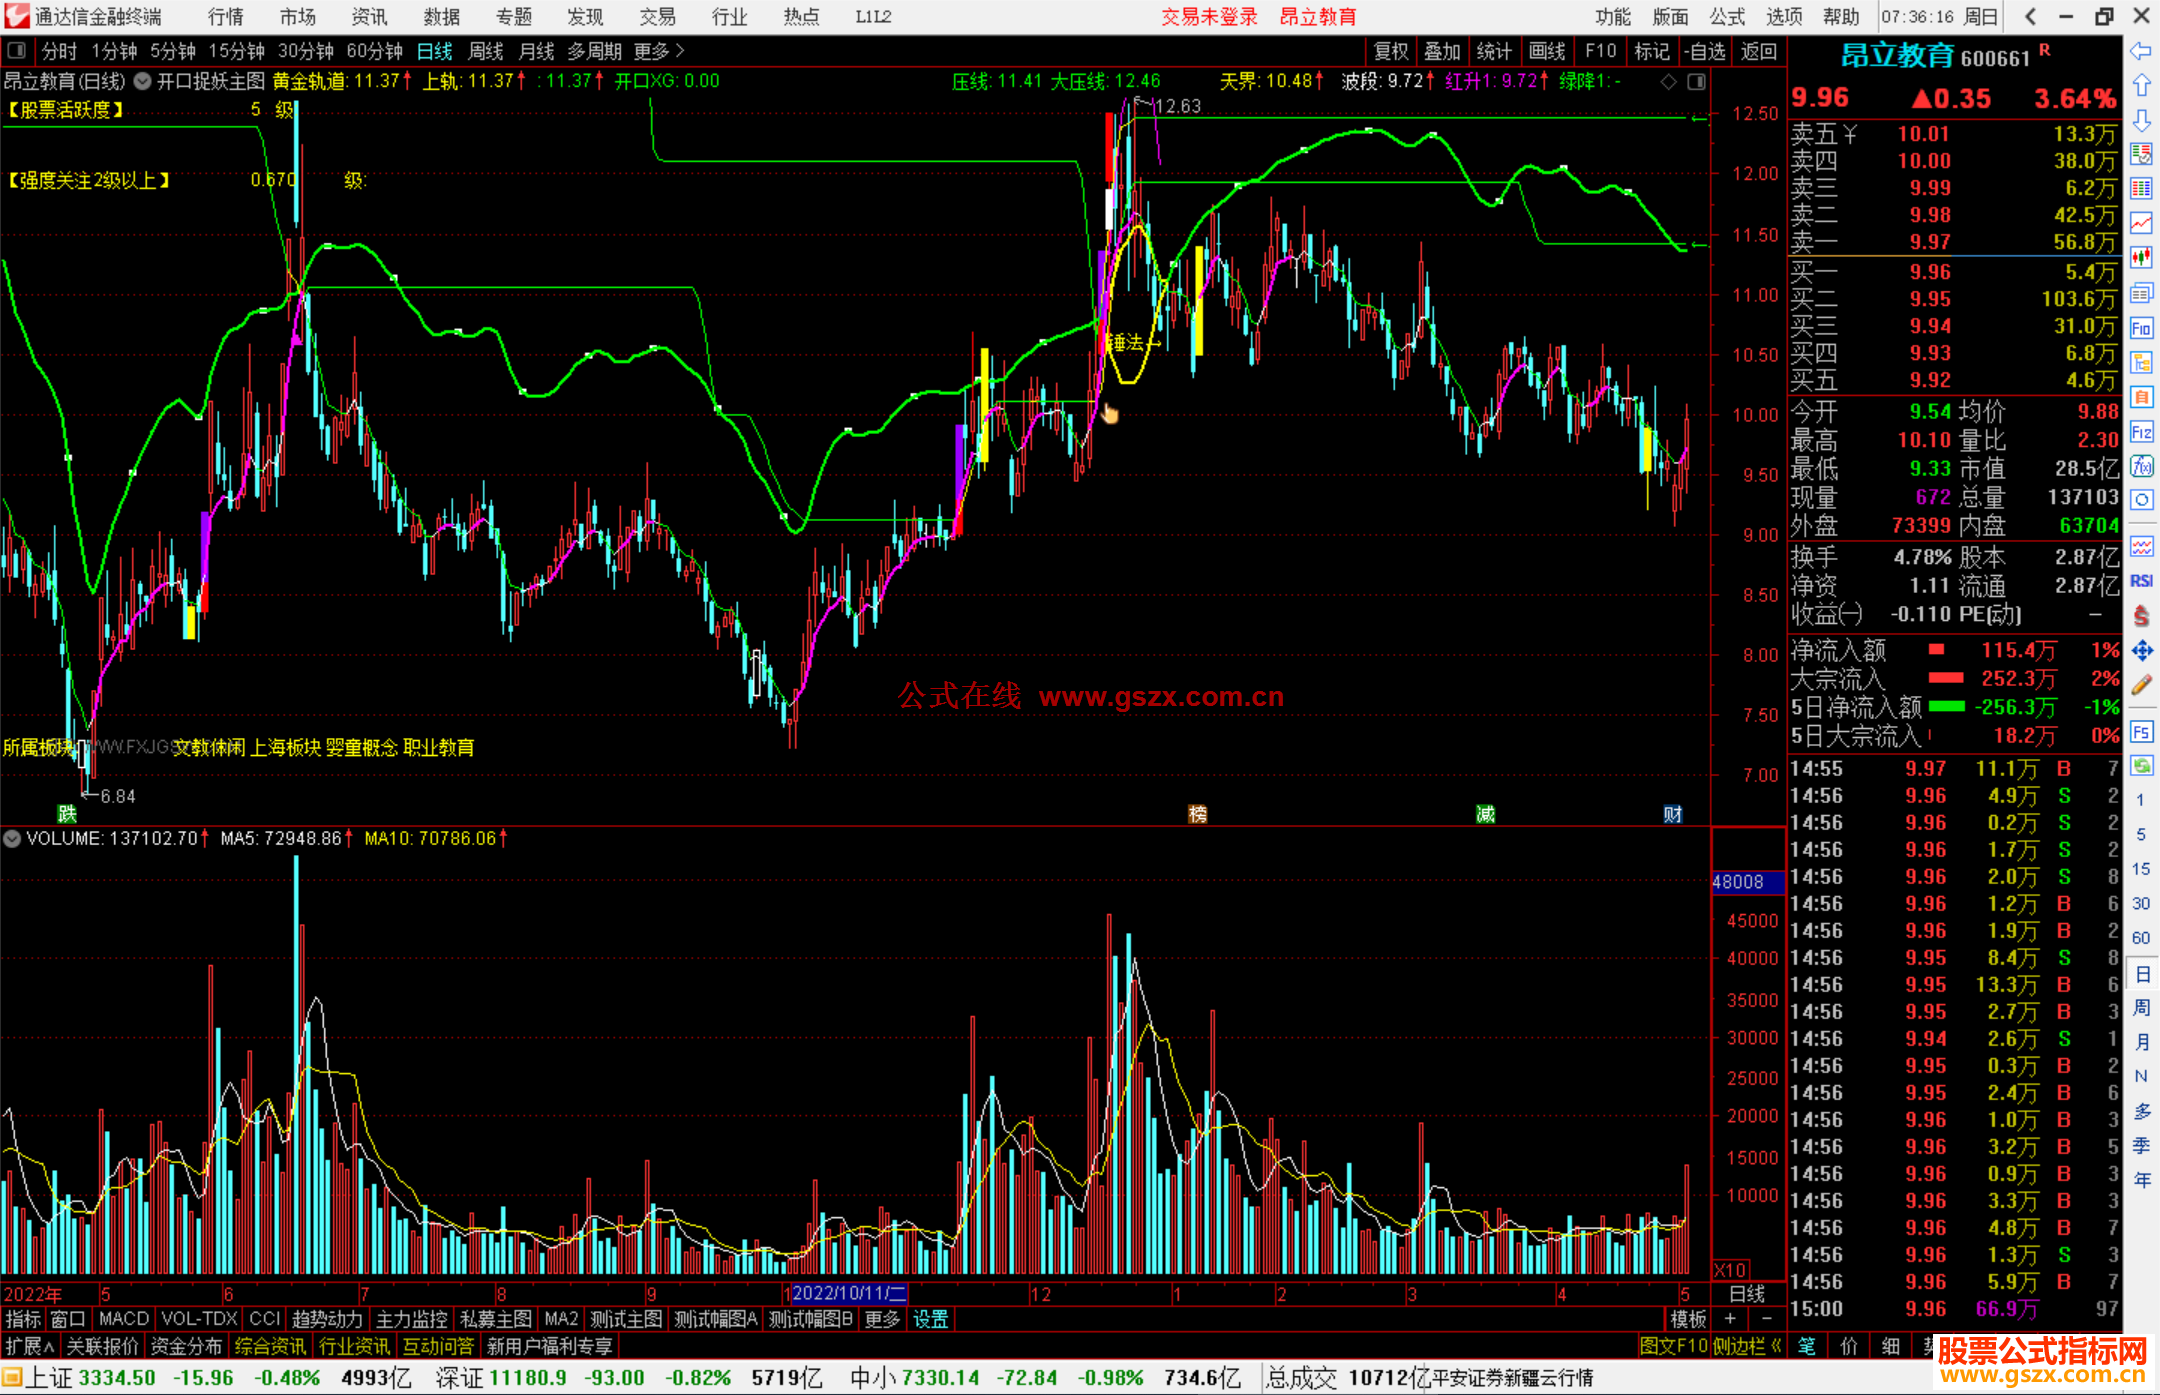Click the X10 volume scale box
The width and height of the screenshot is (2160, 1395).
pos(1731,1270)
